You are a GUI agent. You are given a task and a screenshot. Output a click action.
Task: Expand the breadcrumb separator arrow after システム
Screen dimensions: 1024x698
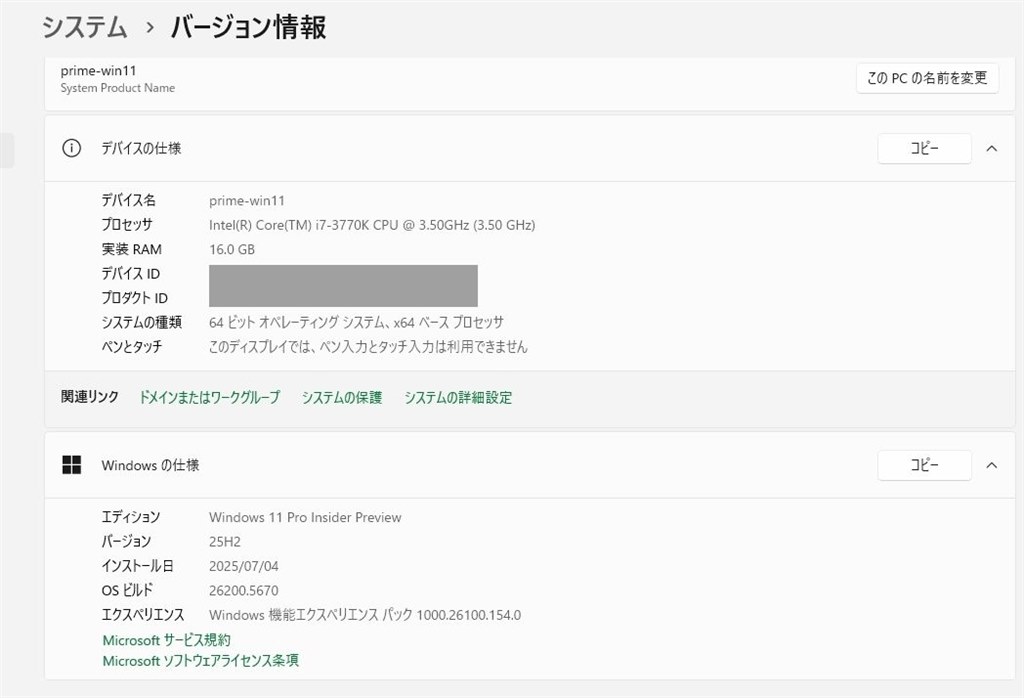(148, 28)
